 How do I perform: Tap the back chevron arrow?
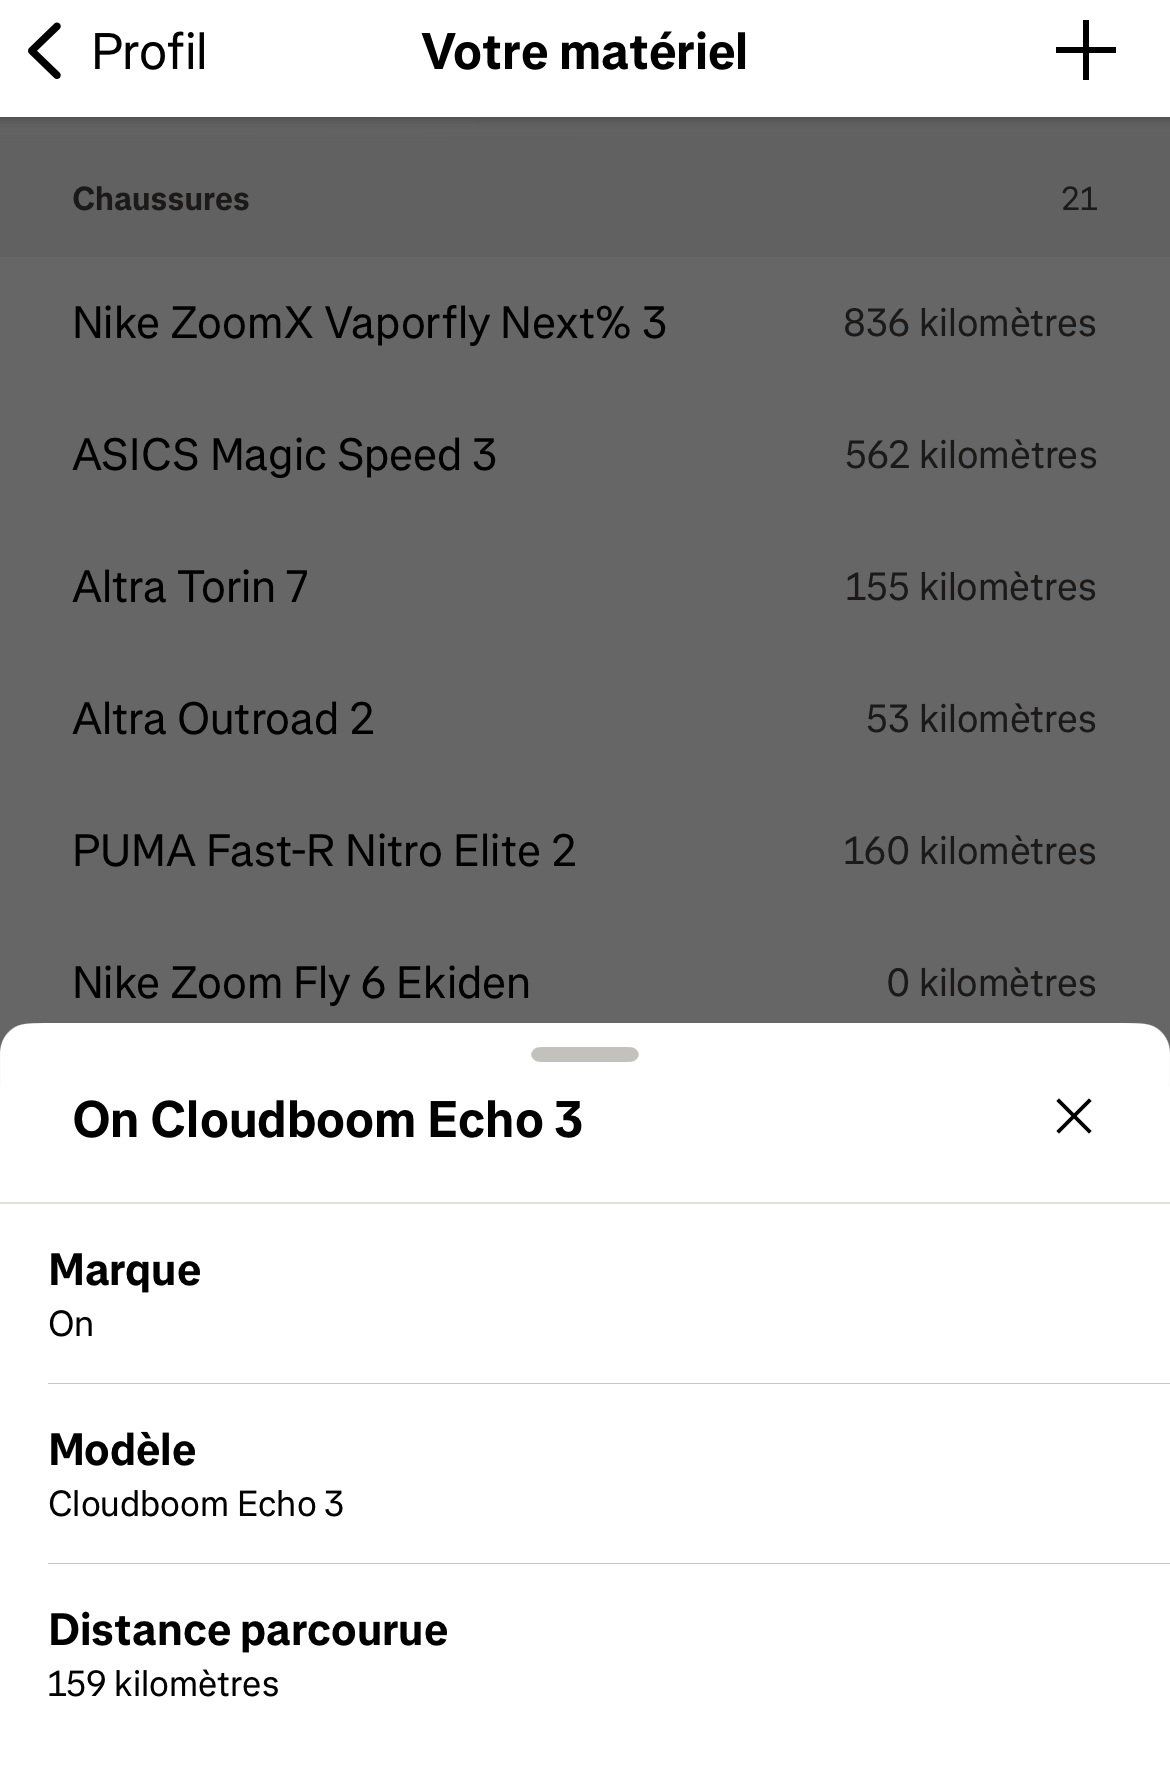pos(45,52)
